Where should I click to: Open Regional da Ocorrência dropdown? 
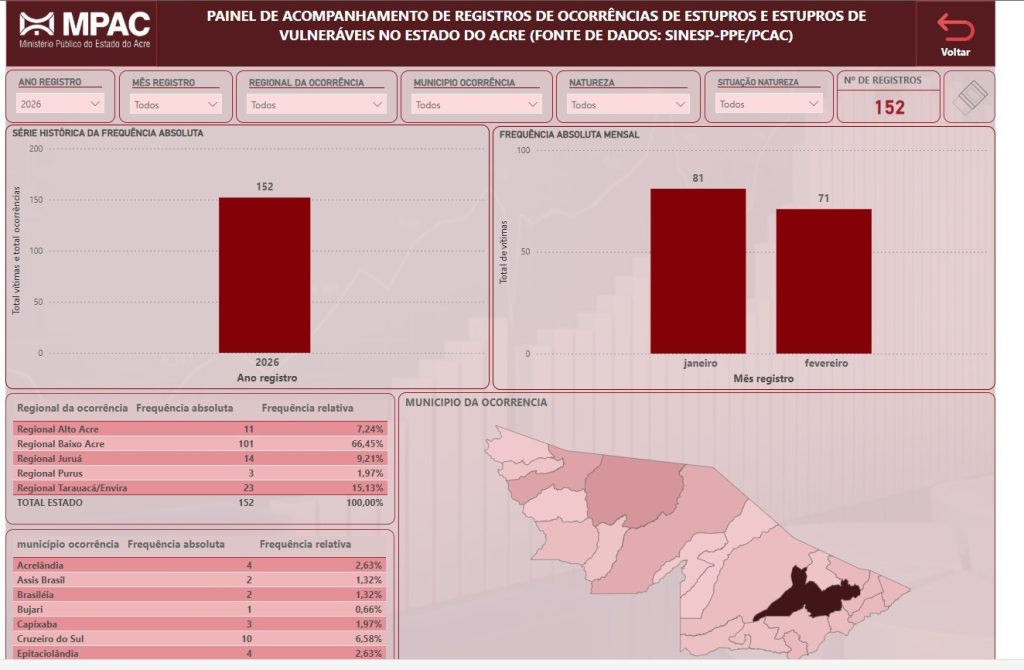[317, 104]
